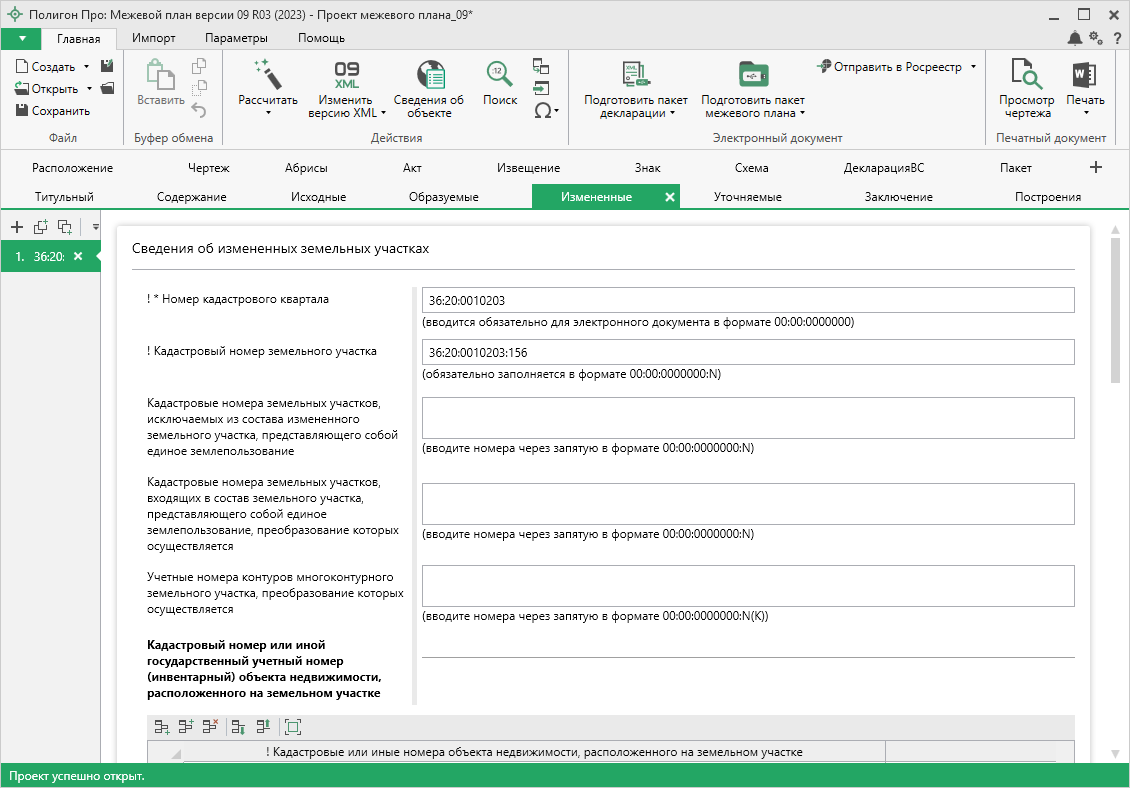Expand Подготовить пакет межевого плана menu
This screenshot has height=788, width=1130.
[802, 113]
